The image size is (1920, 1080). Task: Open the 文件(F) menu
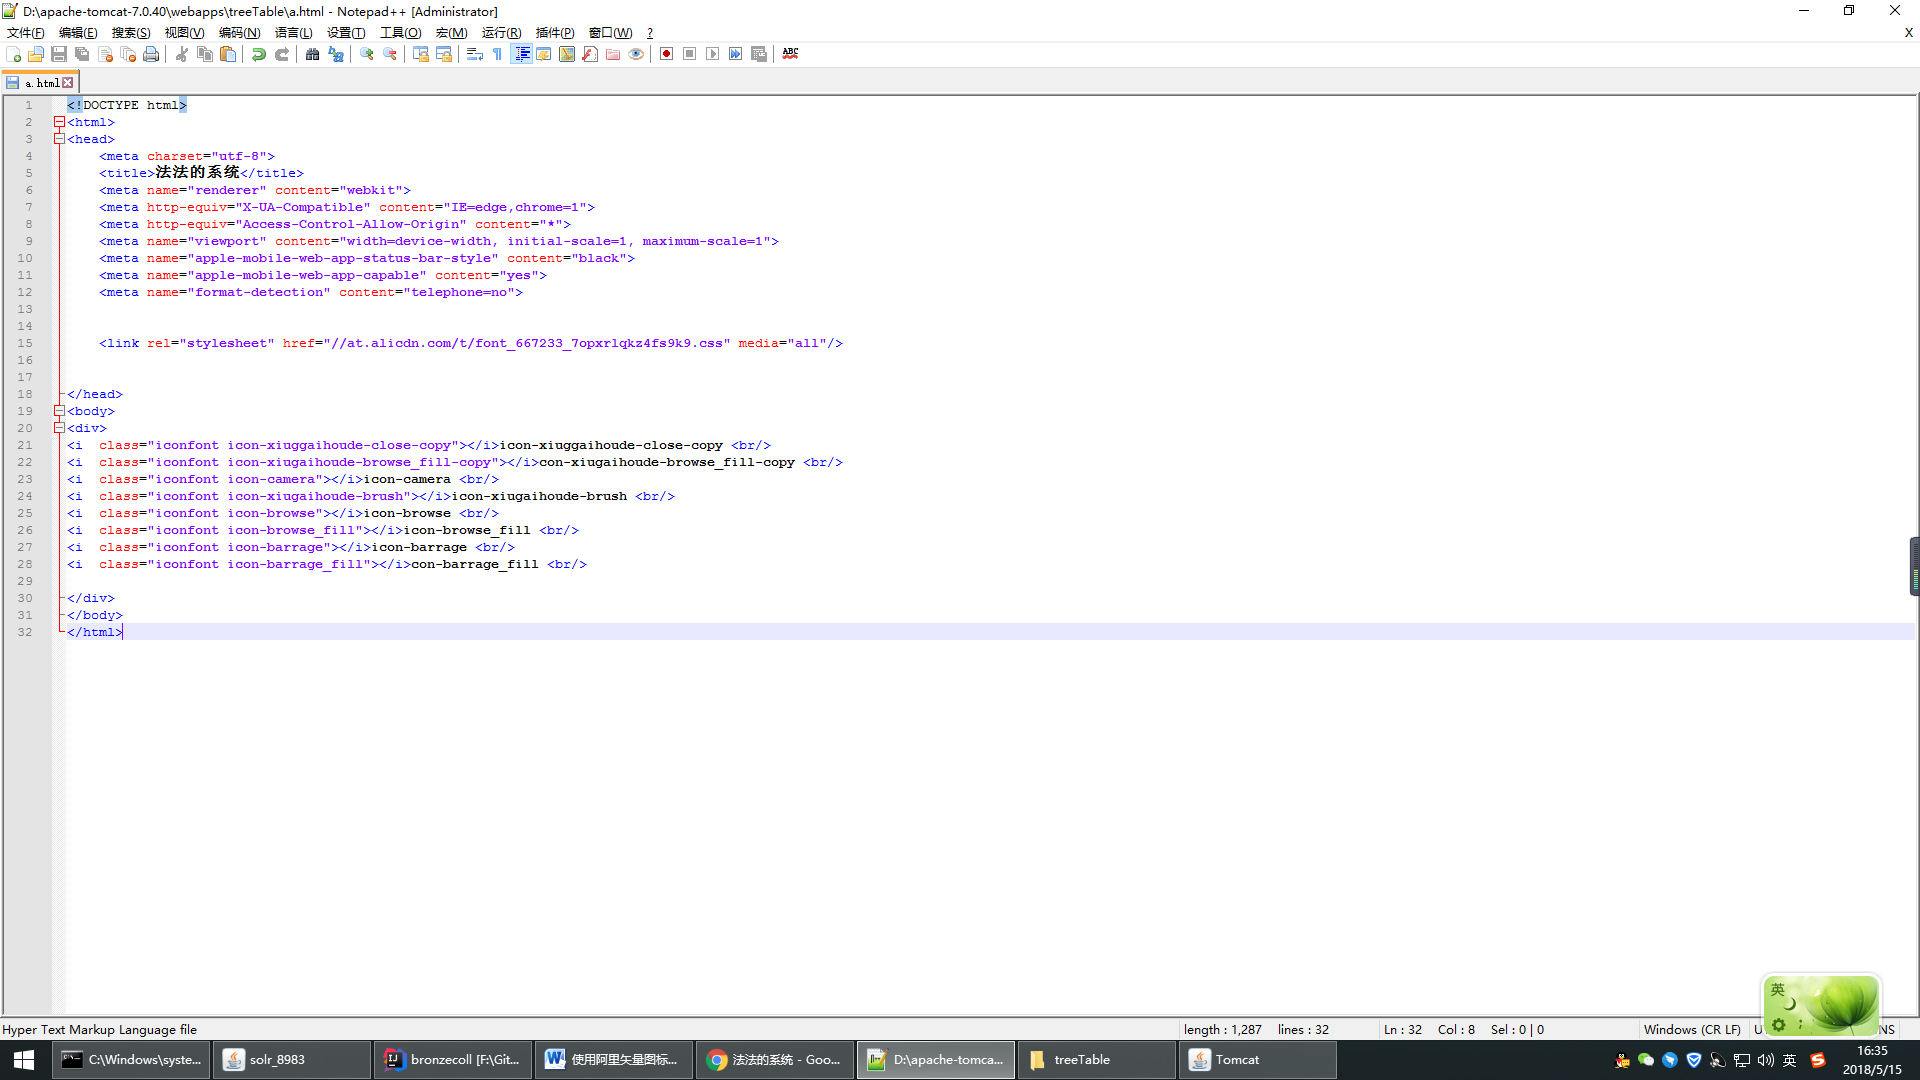tap(26, 33)
